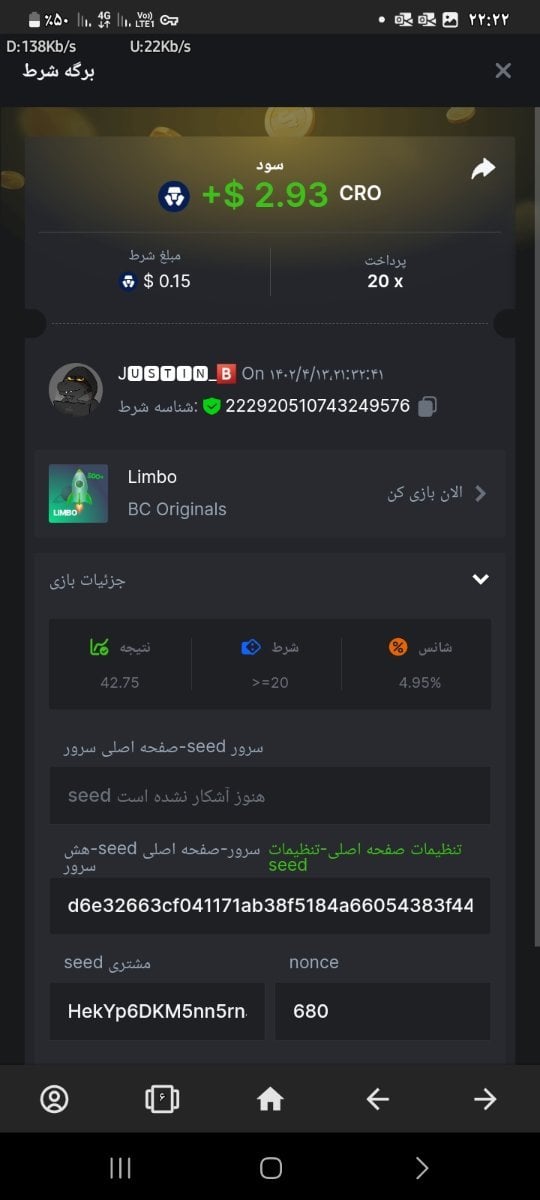The image size is (540, 1200).
Task: Tap the green verified shield icon
Action: [211, 406]
